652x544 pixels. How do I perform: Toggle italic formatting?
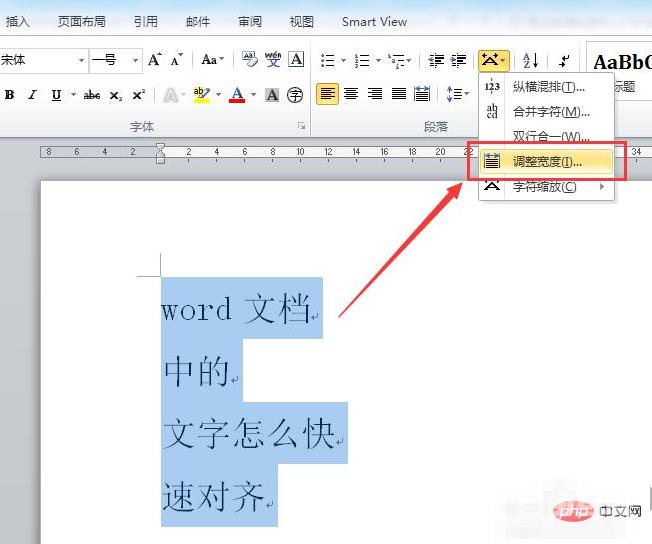click(x=32, y=95)
